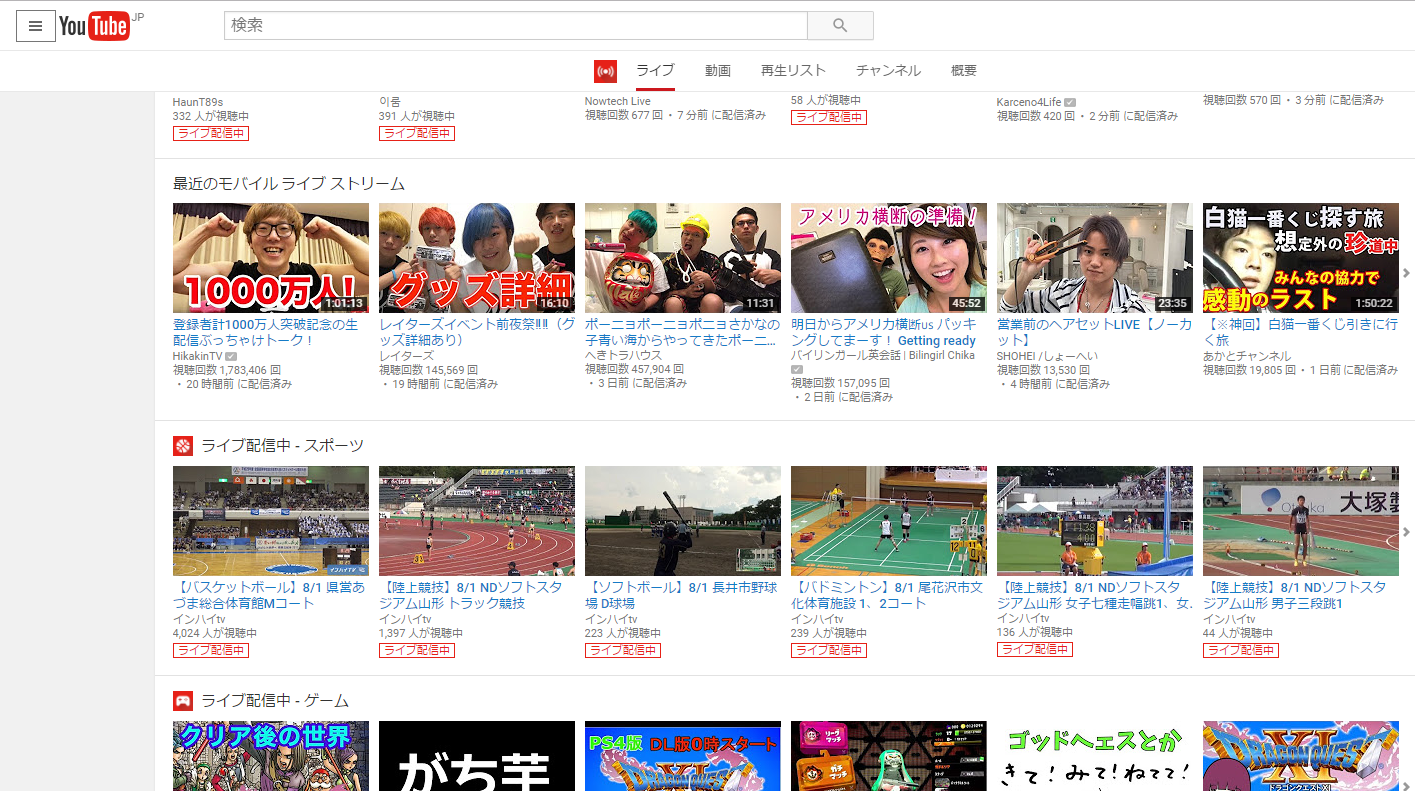Open the badminton live stream thumbnail
The image size is (1415, 791).
click(x=889, y=521)
